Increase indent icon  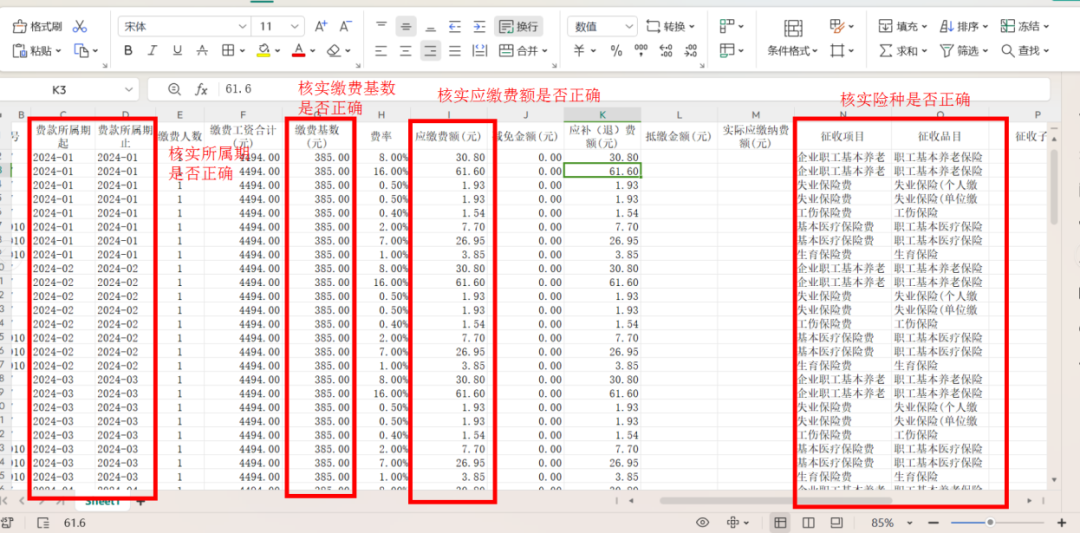(x=479, y=27)
